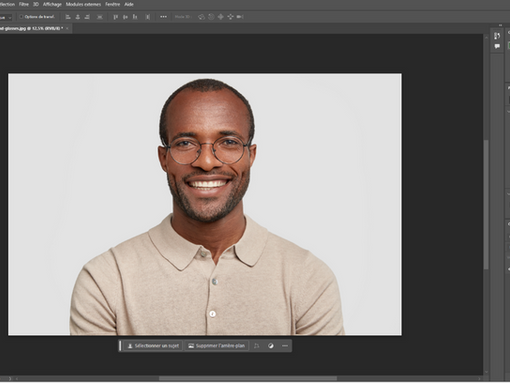The image size is (510, 383).
Task: Open the Modules externes menu
Action: tap(83, 4)
